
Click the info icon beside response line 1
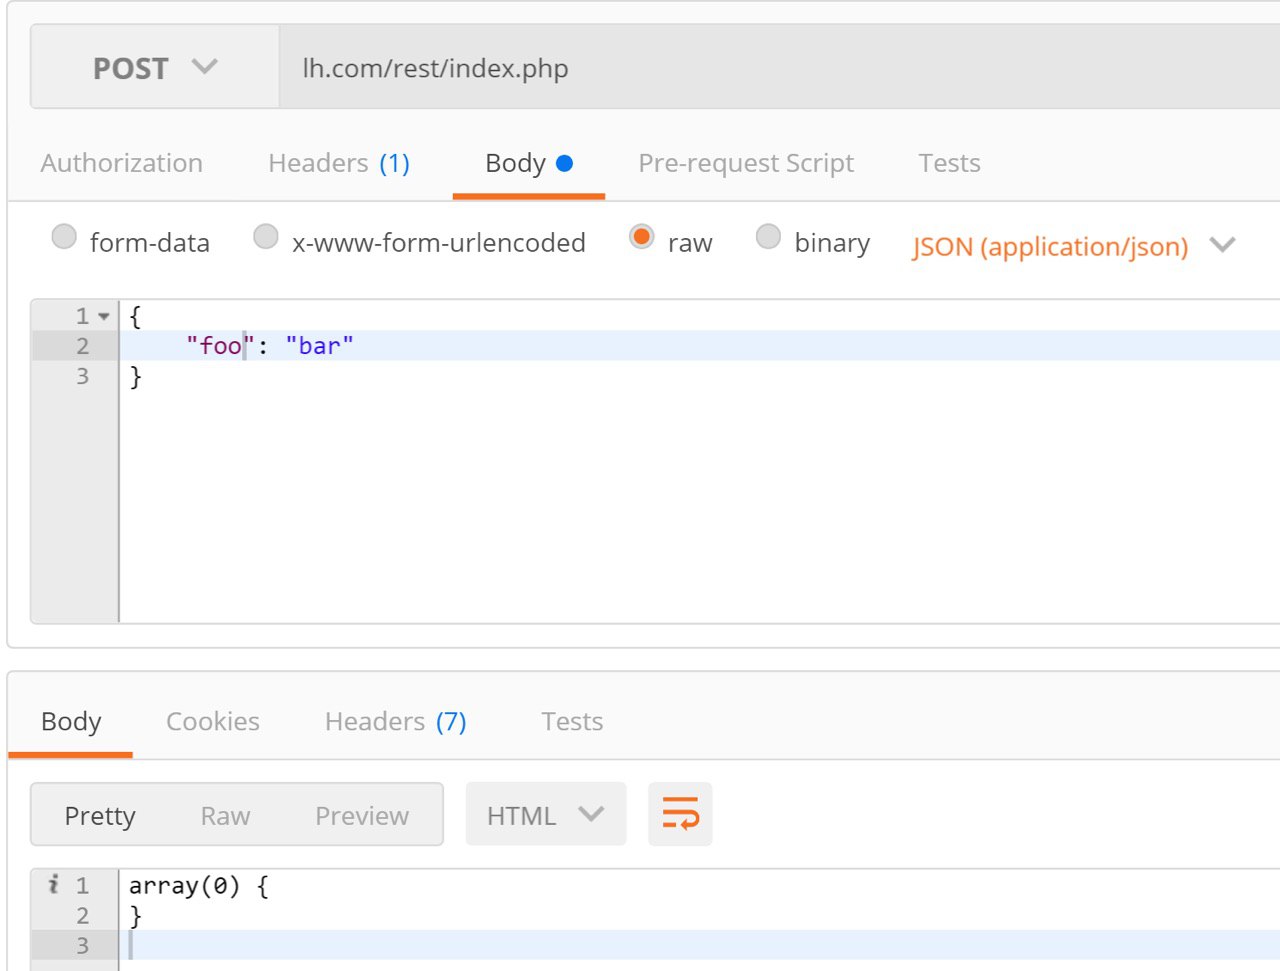pos(53,884)
